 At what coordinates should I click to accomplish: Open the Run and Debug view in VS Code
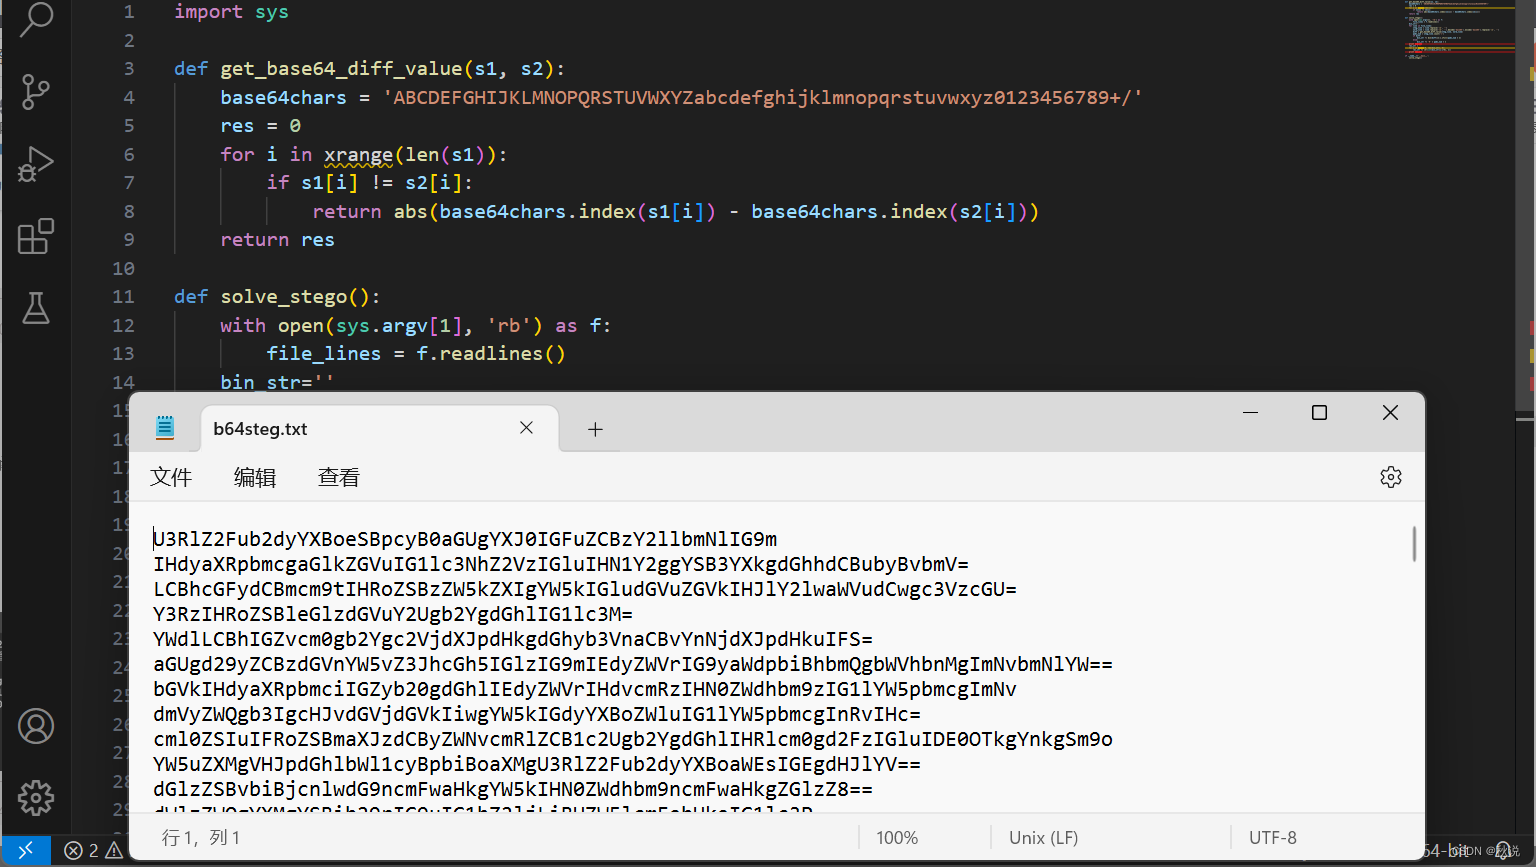click(x=36, y=164)
